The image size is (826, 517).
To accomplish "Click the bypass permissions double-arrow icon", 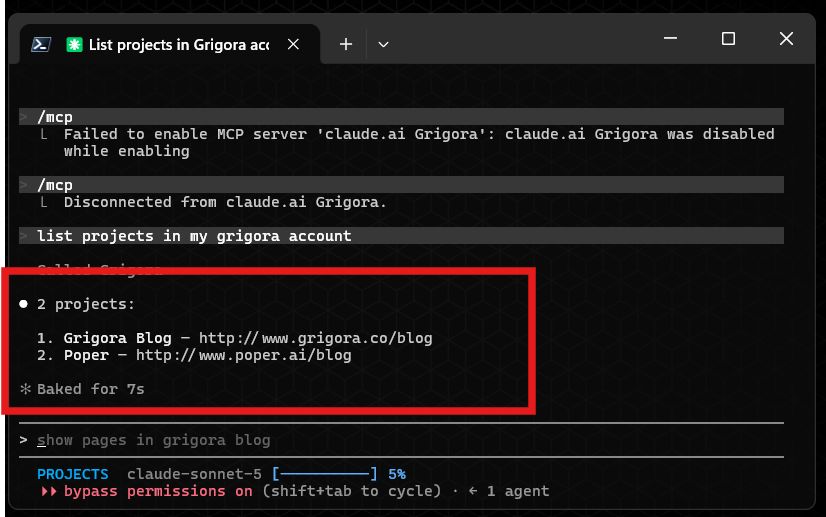I will click(48, 491).
